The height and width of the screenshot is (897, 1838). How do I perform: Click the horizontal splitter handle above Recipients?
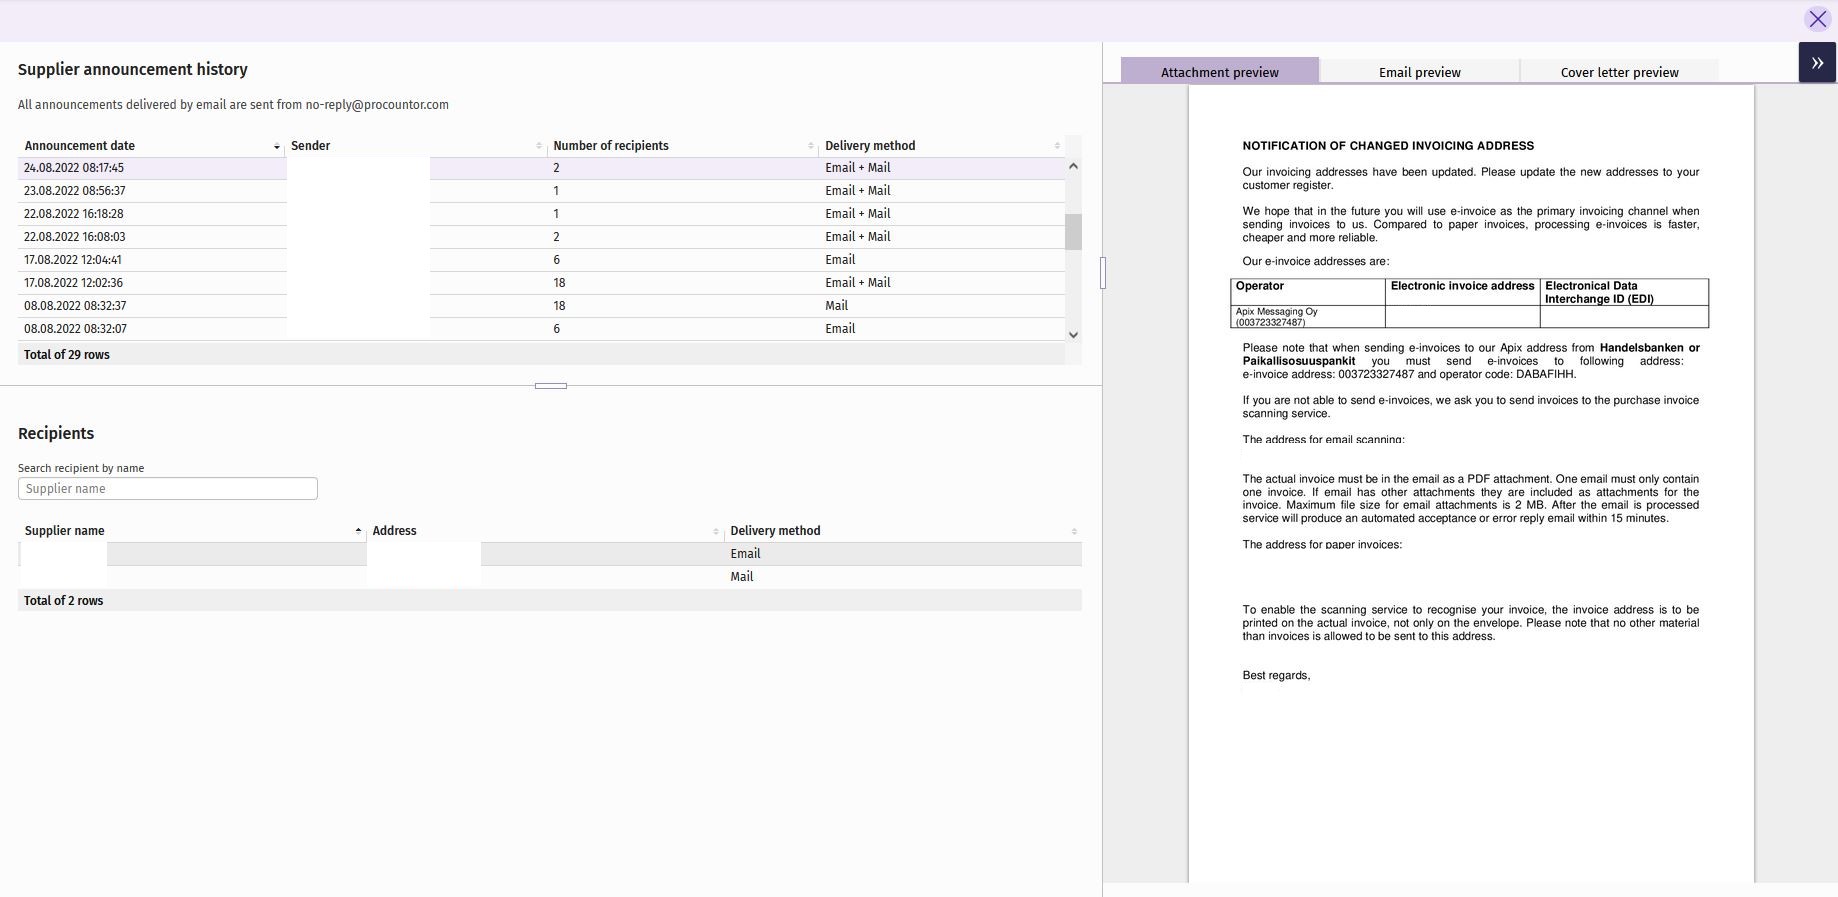pos(551,385)
